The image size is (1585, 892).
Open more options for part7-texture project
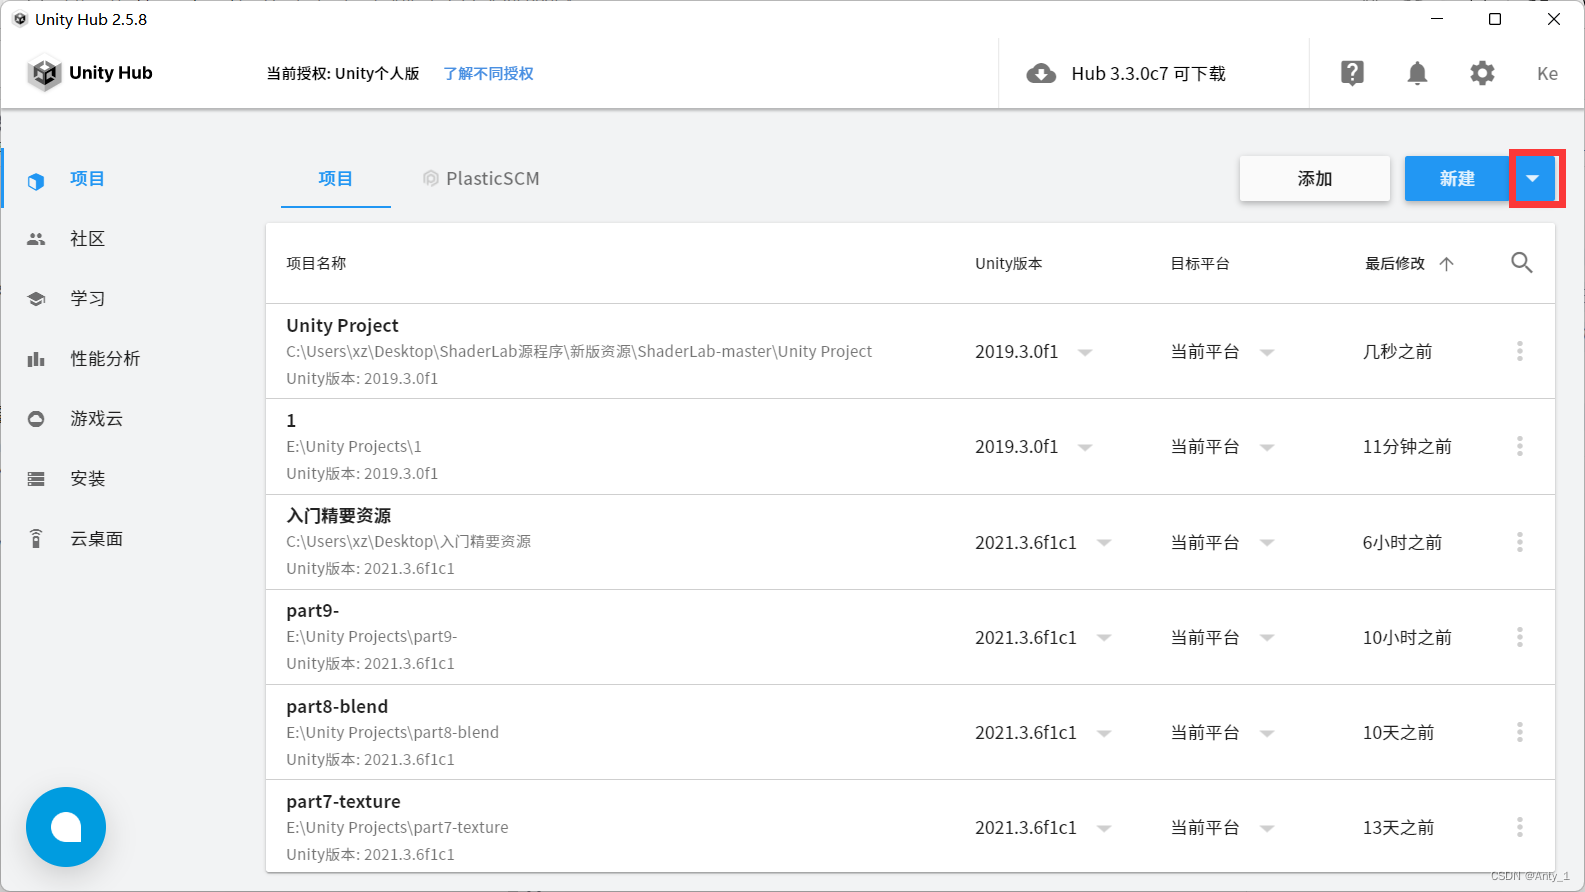click(x=1519, y=827)
